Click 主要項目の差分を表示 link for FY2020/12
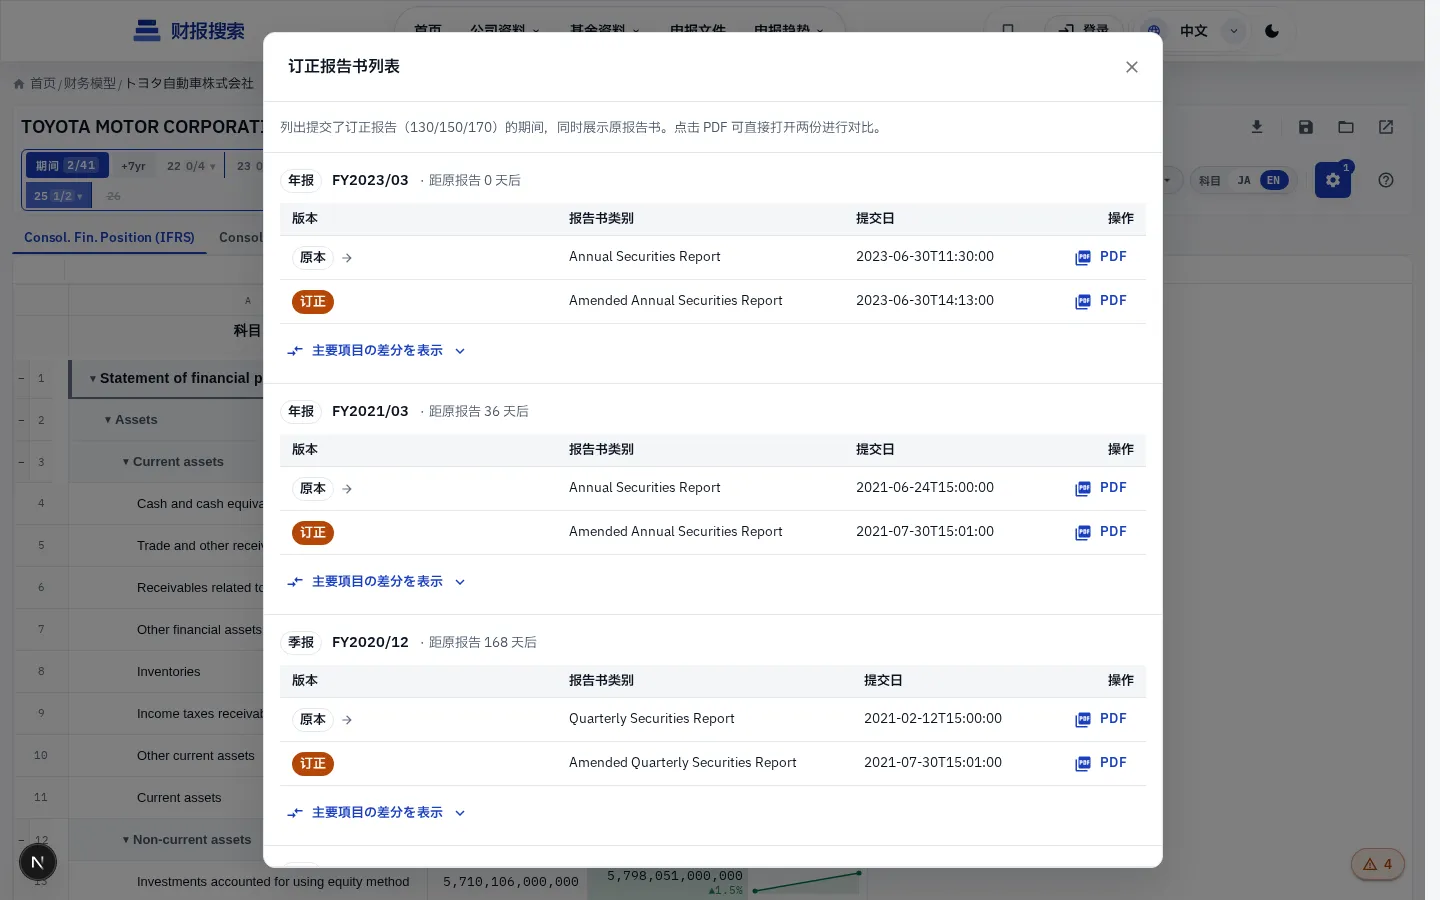The height and width of the screenshot is (900, 1440). [x=377, y=813]
